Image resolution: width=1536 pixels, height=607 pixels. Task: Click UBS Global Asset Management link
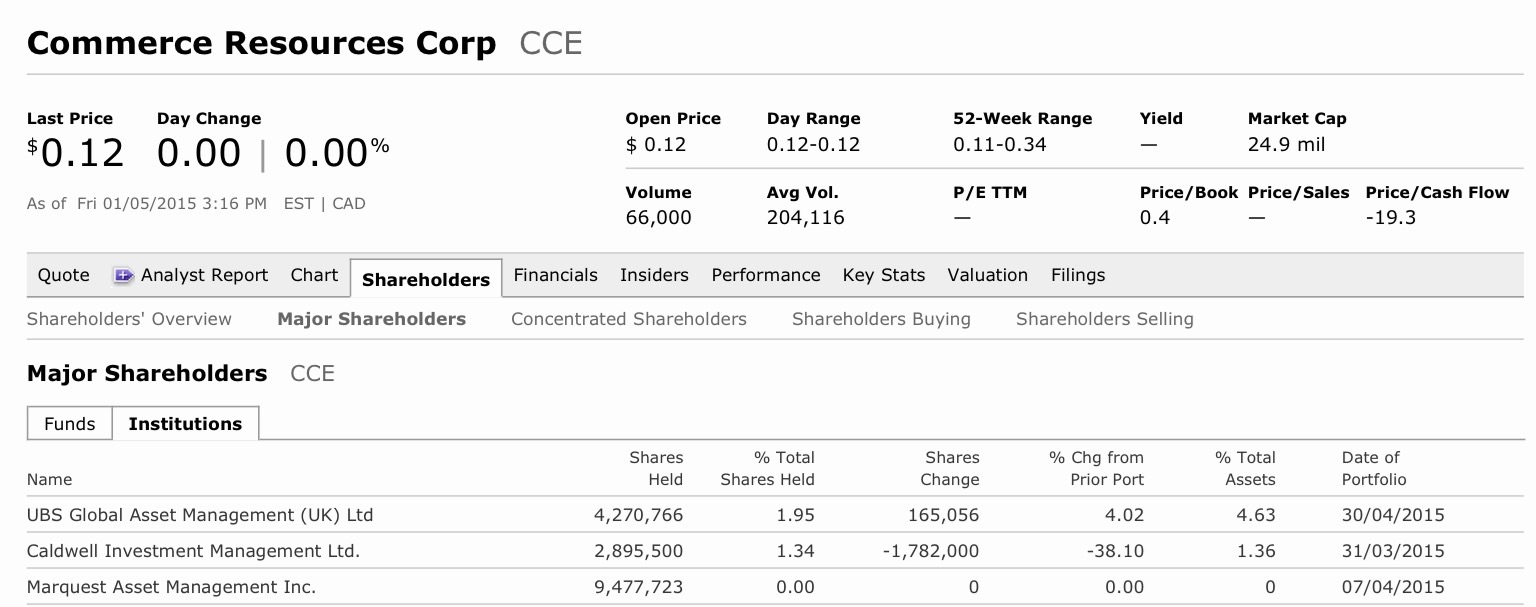click(199, 515)
